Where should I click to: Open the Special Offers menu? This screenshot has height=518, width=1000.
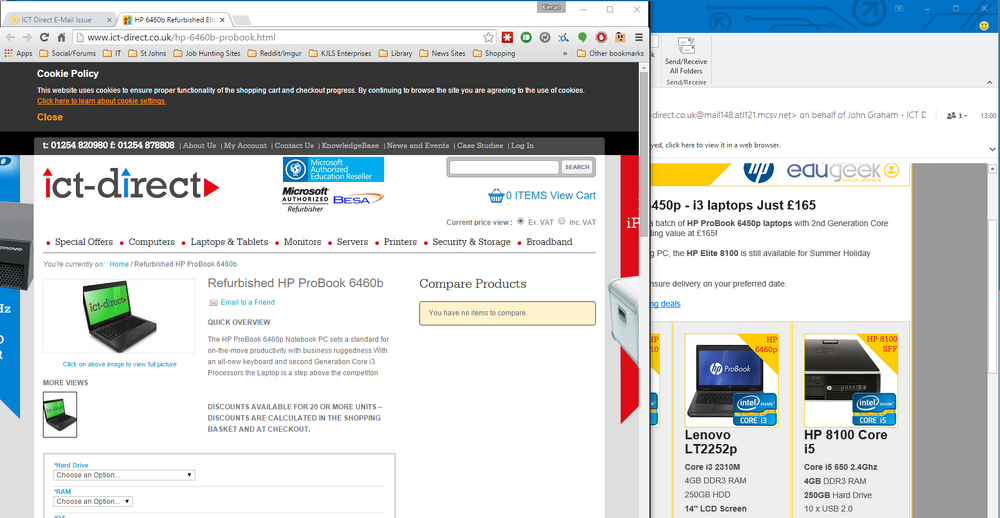(84, 242)
